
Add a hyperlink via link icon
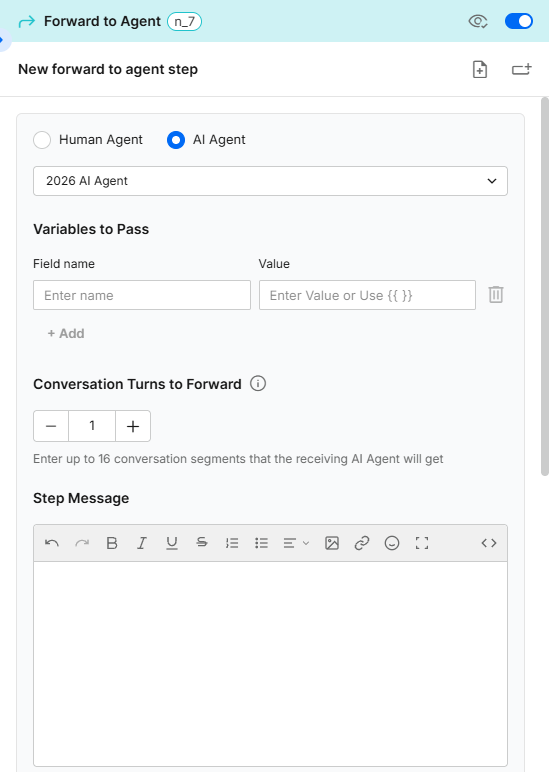[x=362, y=543]
